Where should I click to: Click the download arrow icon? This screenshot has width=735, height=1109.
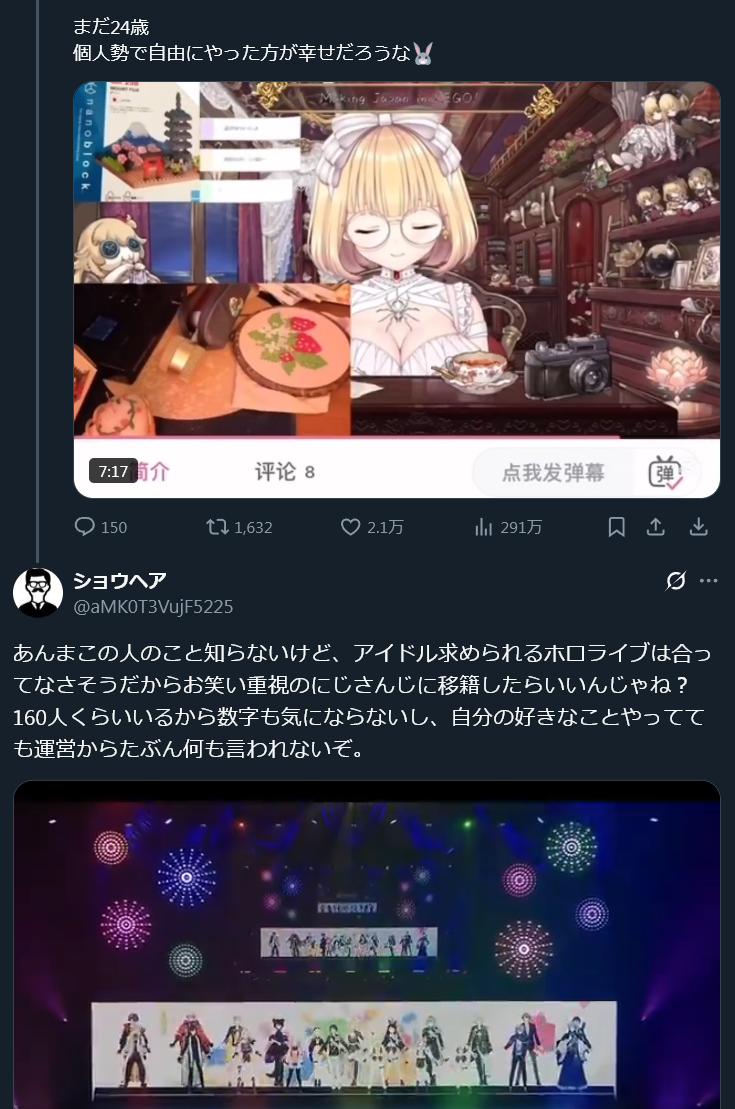point(698,526)
